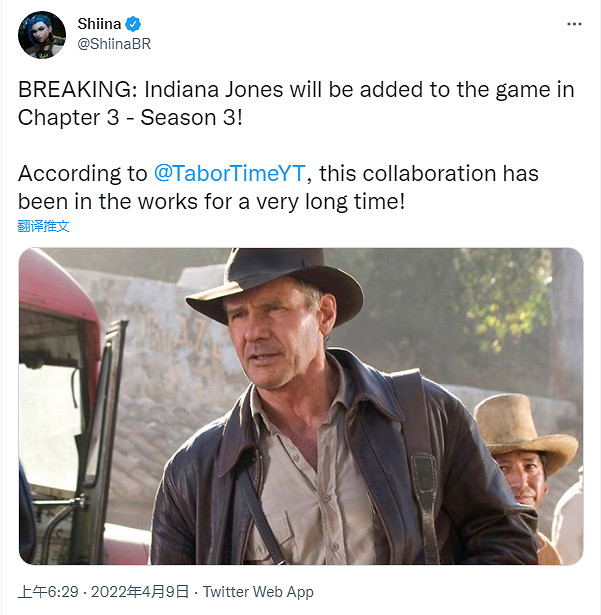
Task: Open the three-dot more options menu
Action: (x=574, y=24)
